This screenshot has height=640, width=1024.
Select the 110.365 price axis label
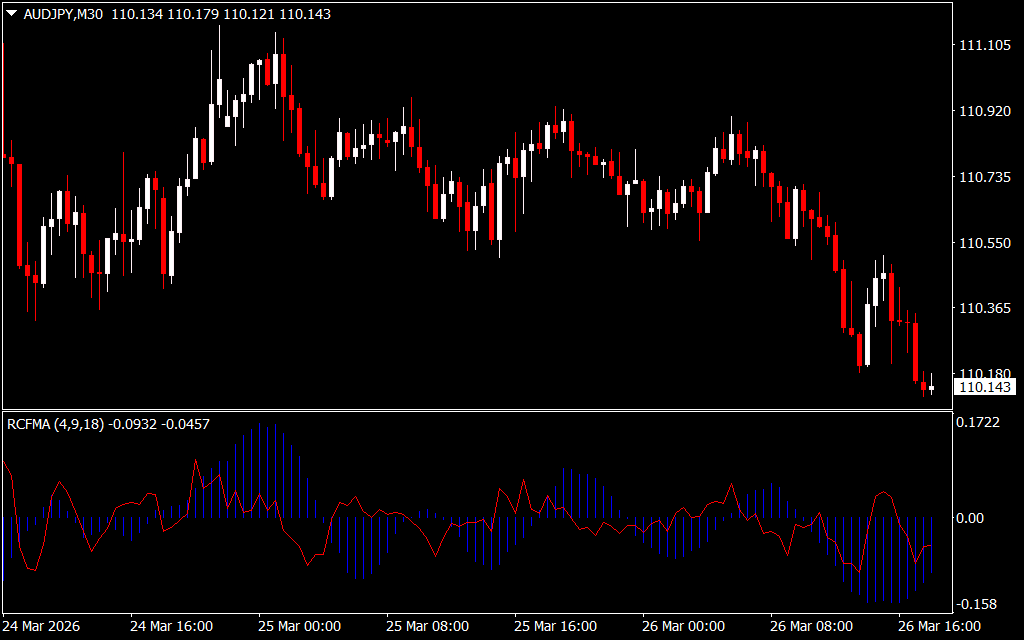[x=984, y=309]
